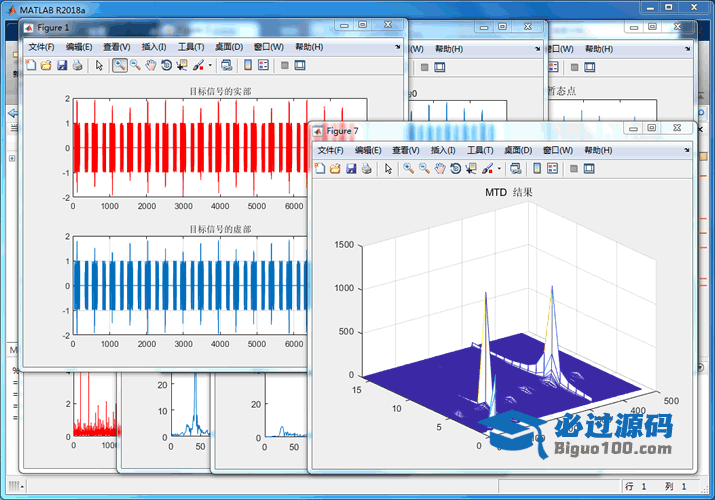The image size is (715, 500).
Task: Open brush color dropdown arrow in Figure 1
Action: 209,66
